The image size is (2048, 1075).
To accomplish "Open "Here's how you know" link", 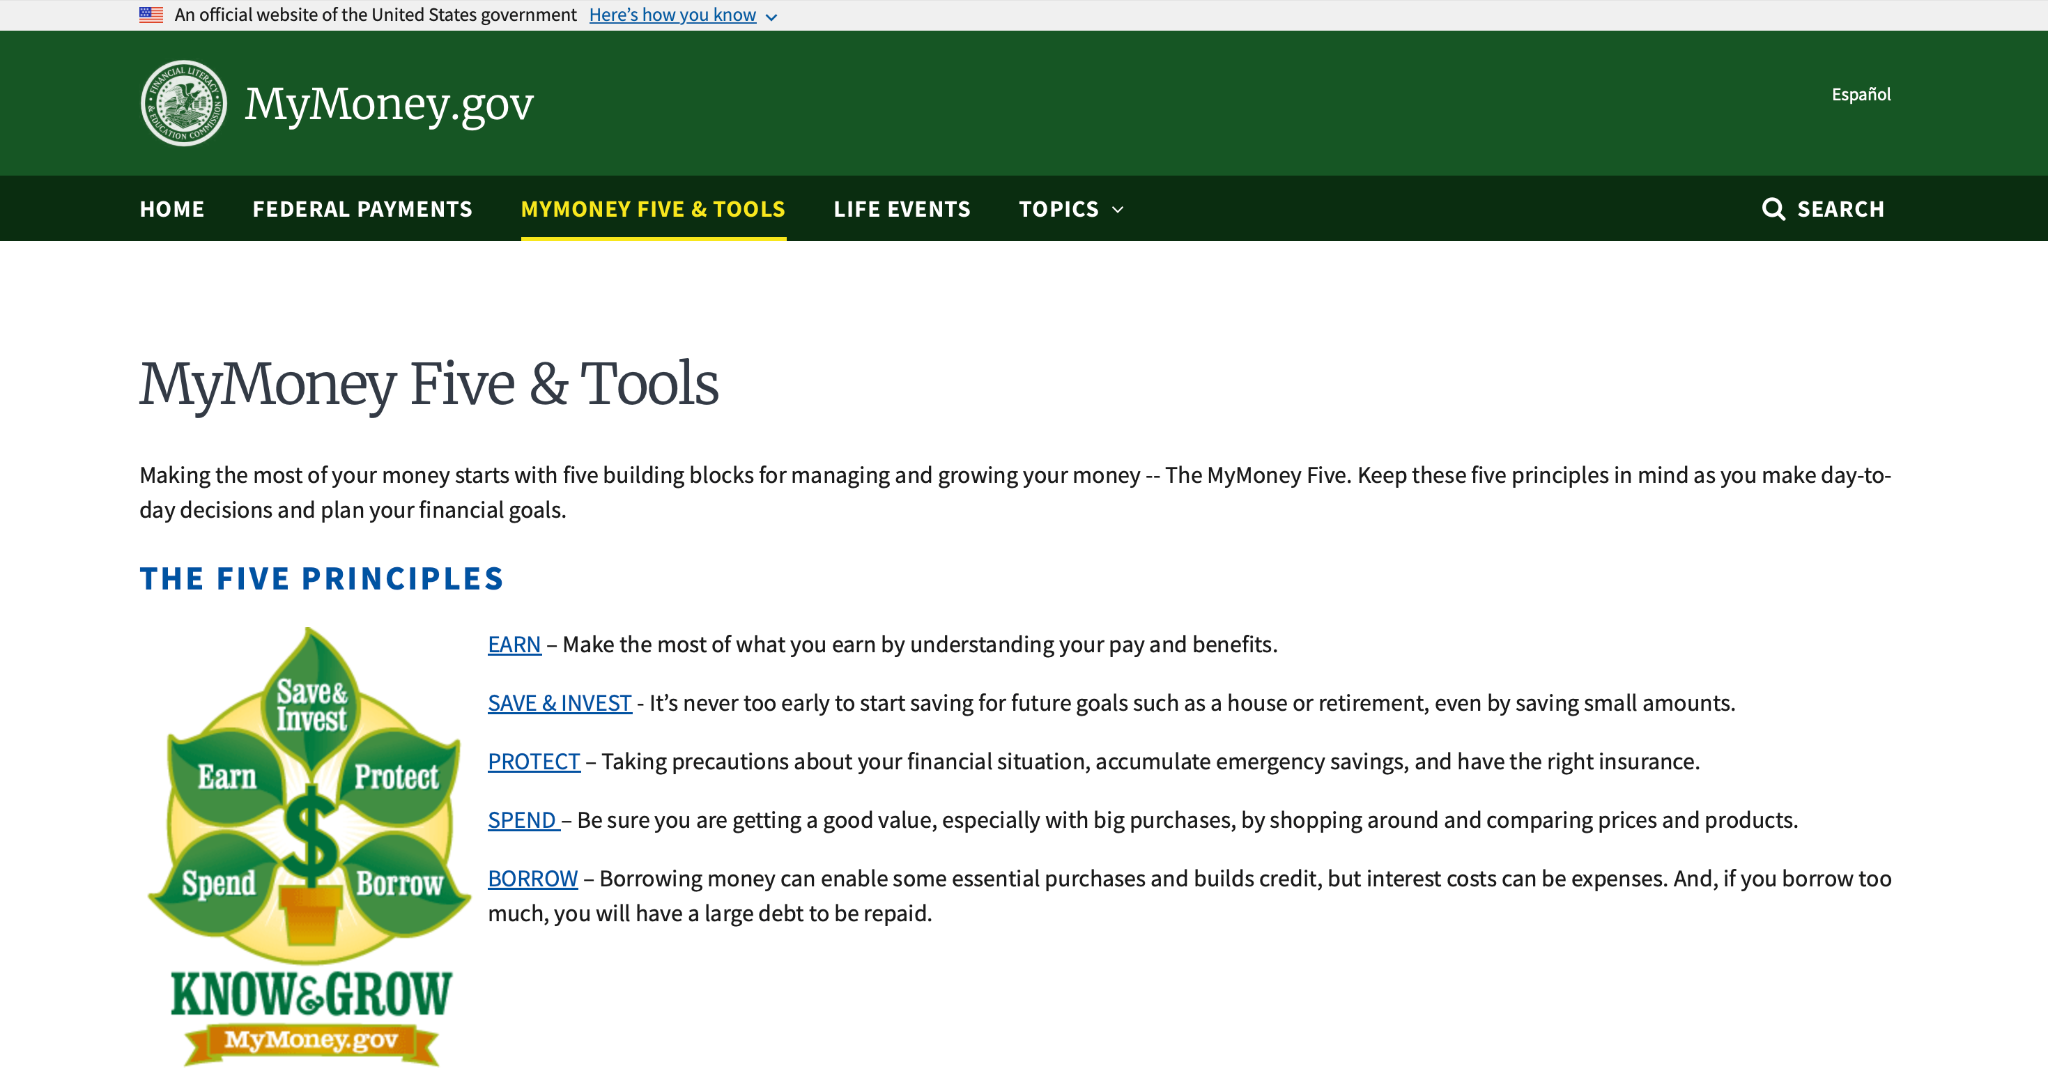I will 672,15.
